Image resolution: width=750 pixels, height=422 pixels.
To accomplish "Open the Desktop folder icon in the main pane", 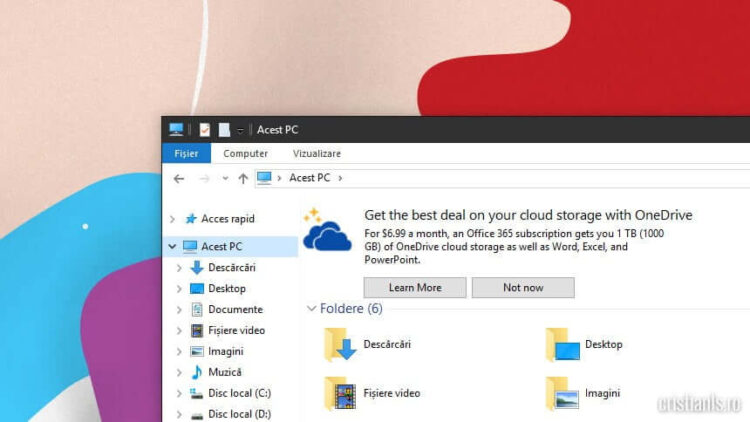I will [x=563, y=345].
